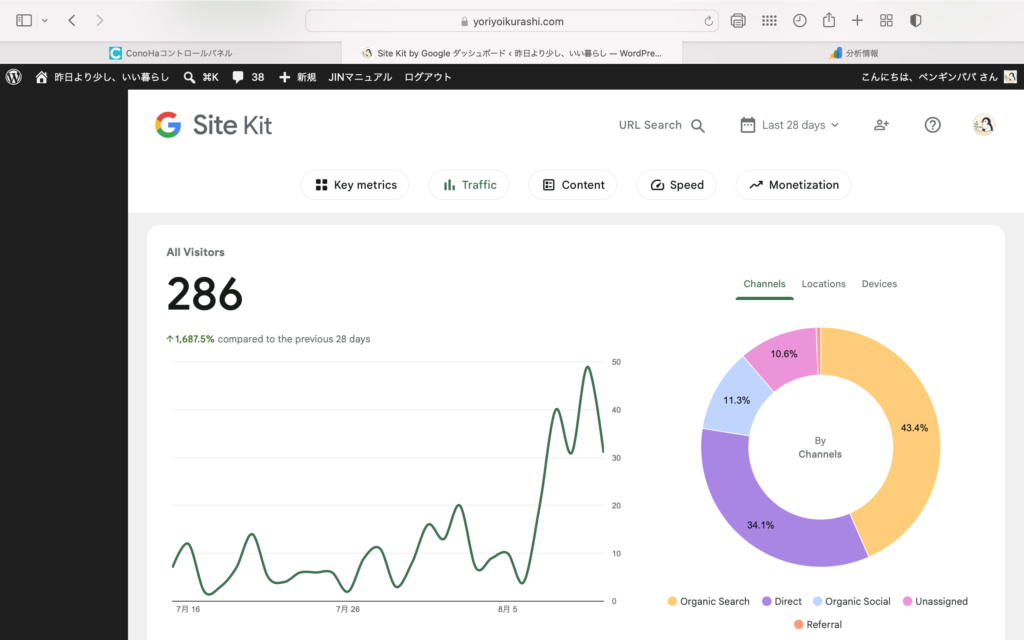This screenshot has width=1024, height=640.
Task: Open the grid apps icon in toolbar
Action: (769, 21)
